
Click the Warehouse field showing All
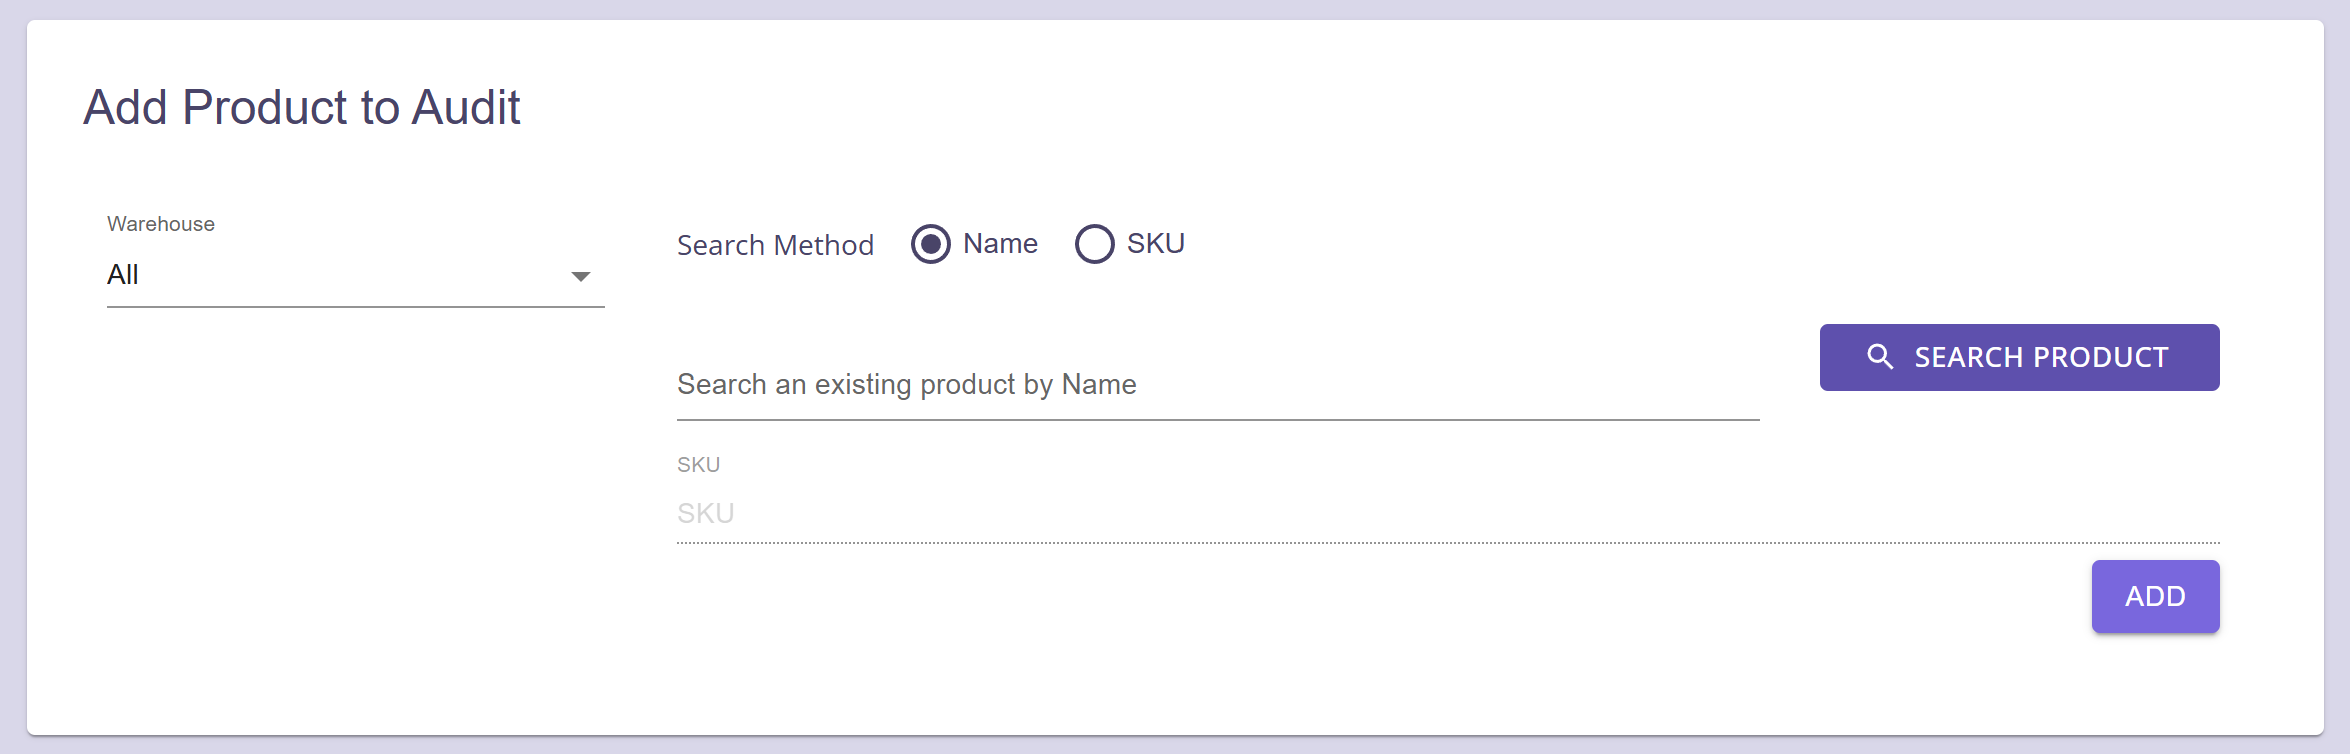[355, 274]
